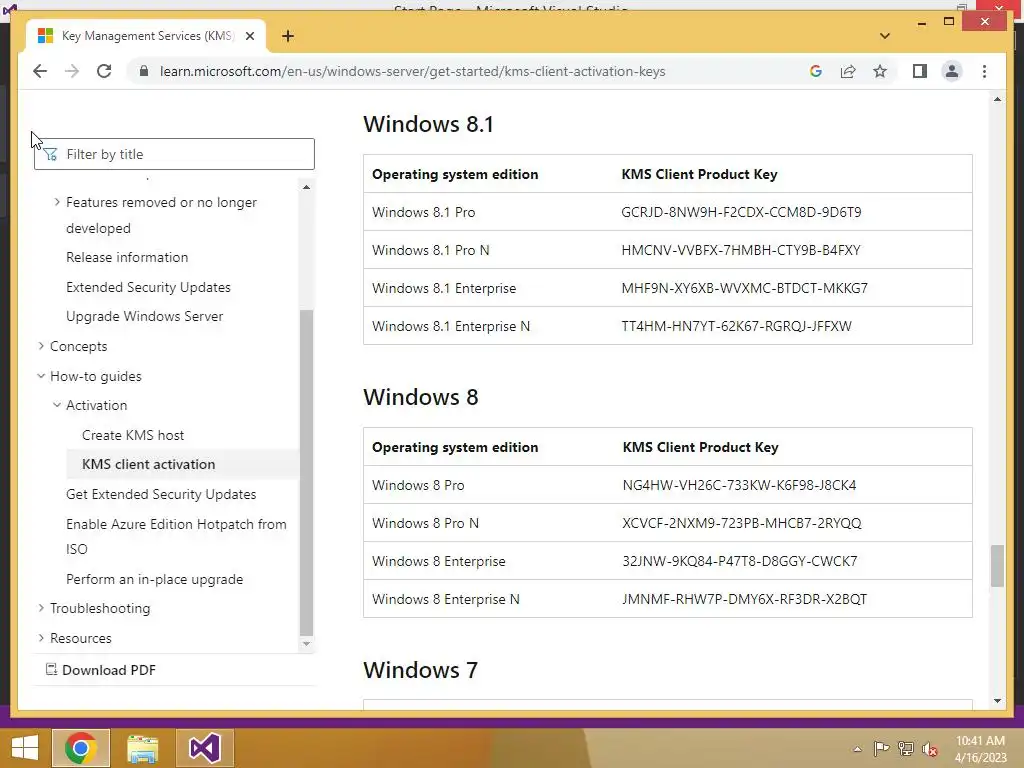This screenshot has width=1024, height=768.
Task: Expand the Resources section
Action: 41,638
